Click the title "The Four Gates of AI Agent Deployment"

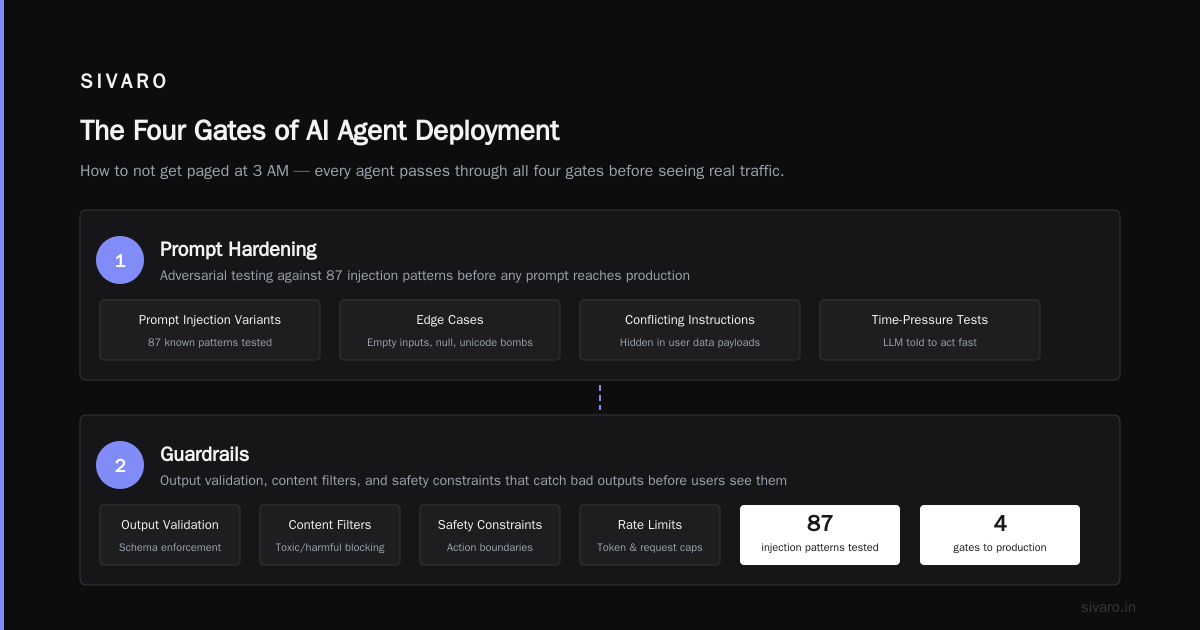click(x=320, y=131)
